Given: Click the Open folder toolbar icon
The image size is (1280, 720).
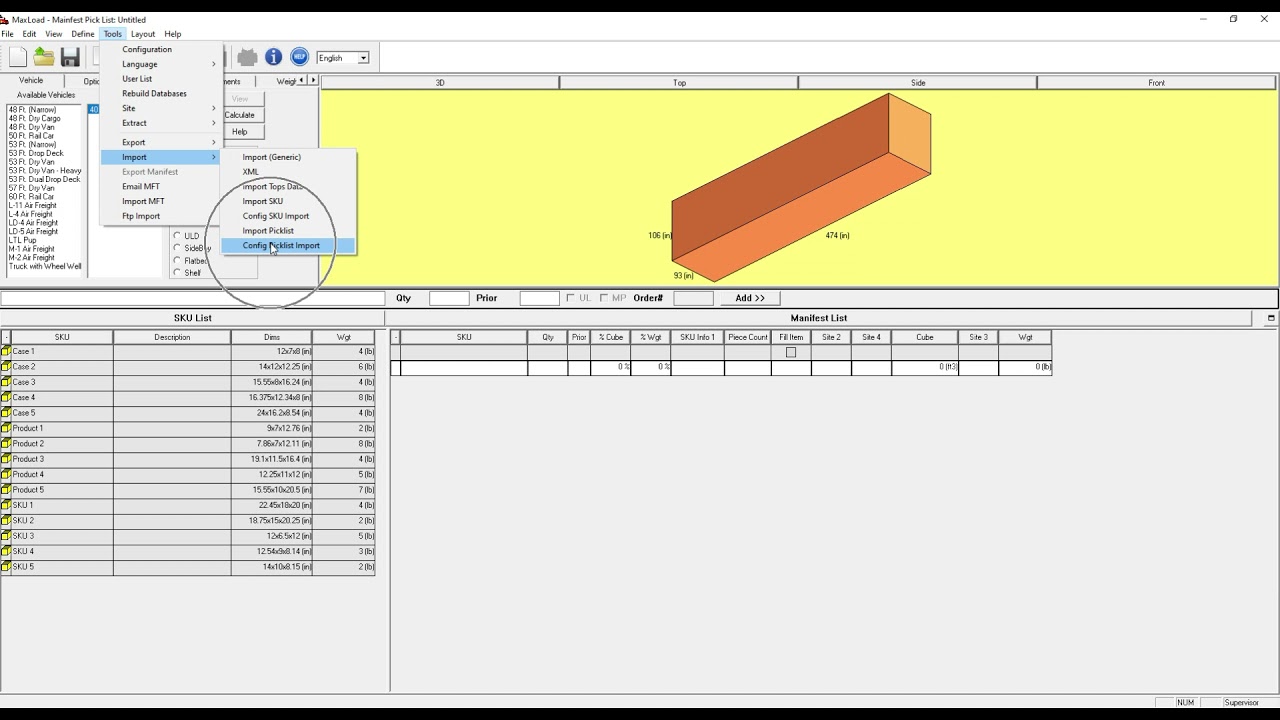Looking at the screenshot, I should [x=44, y=57].
